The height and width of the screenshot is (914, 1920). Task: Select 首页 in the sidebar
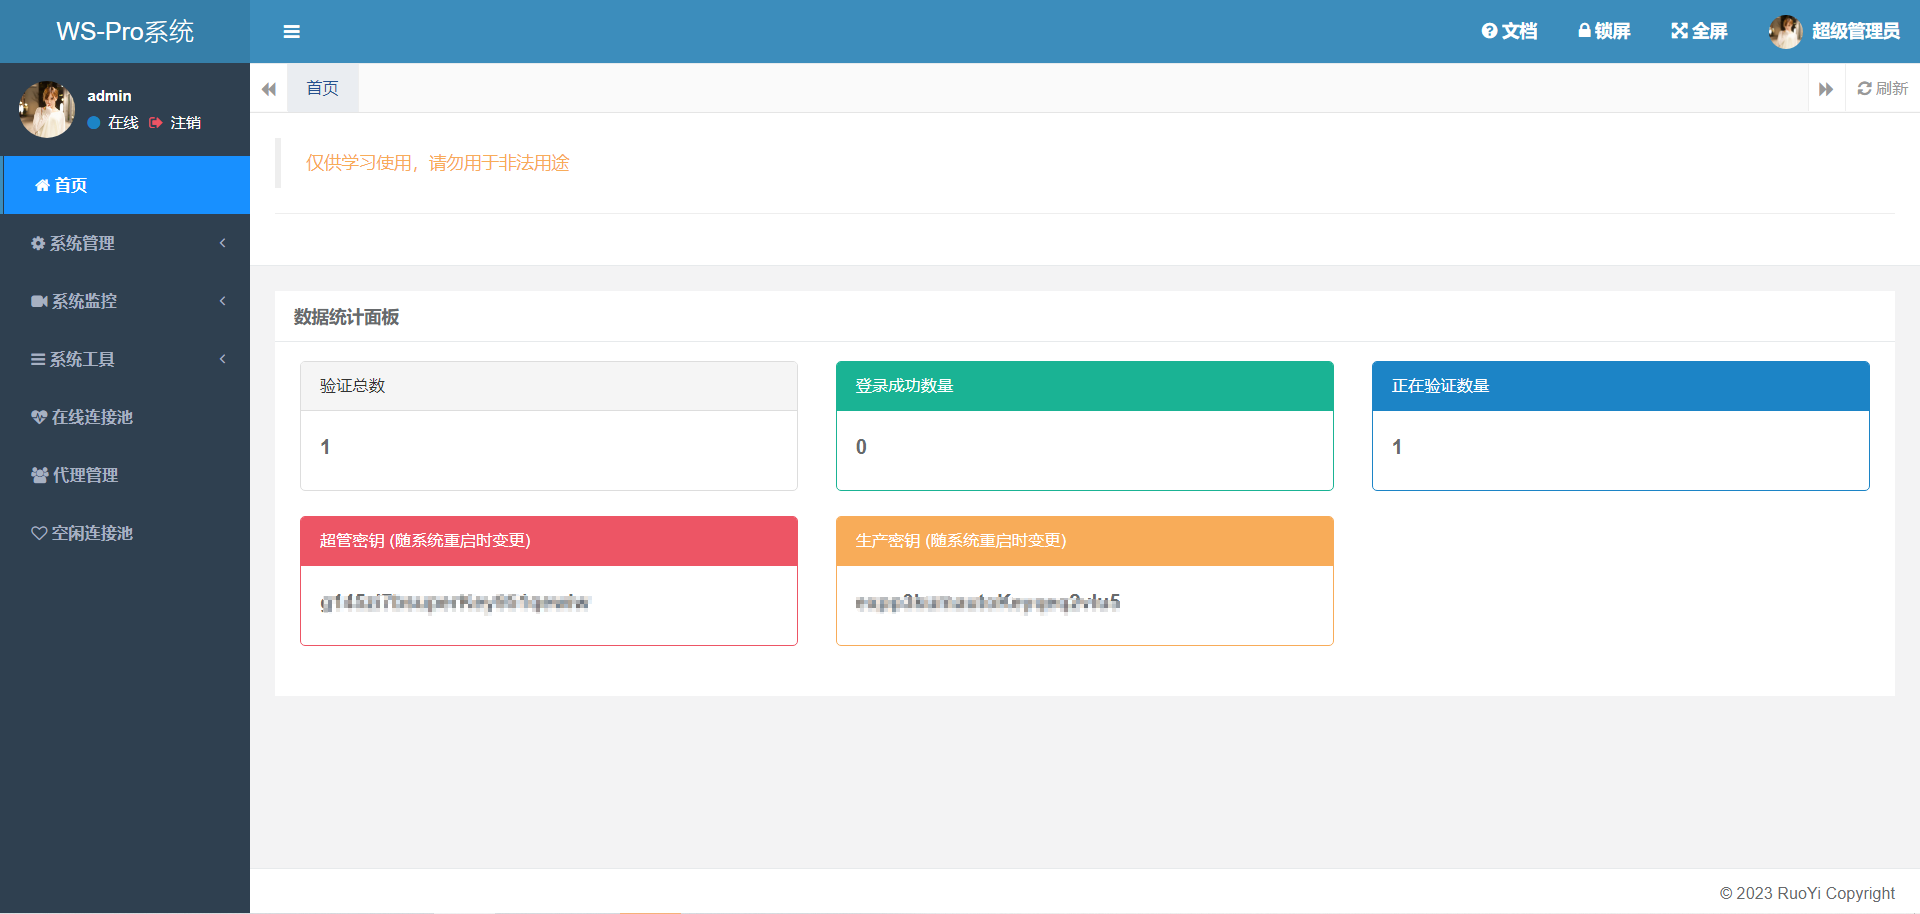(70, 185)
